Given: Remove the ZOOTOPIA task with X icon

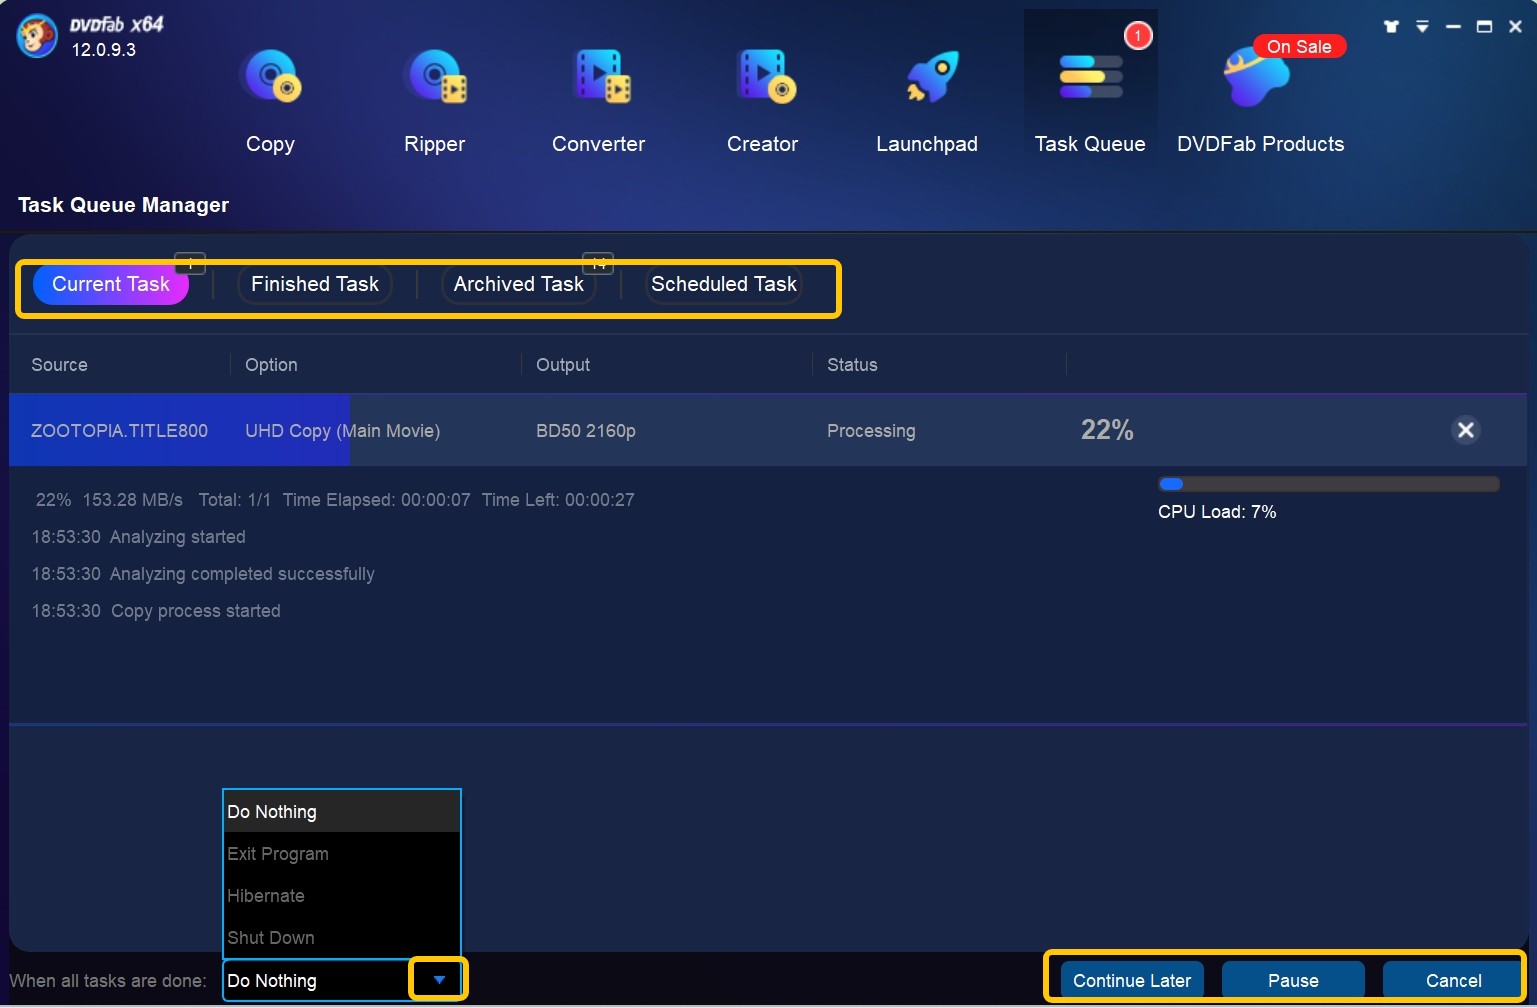Looking at the screenshot, I should click(1465, 430).
